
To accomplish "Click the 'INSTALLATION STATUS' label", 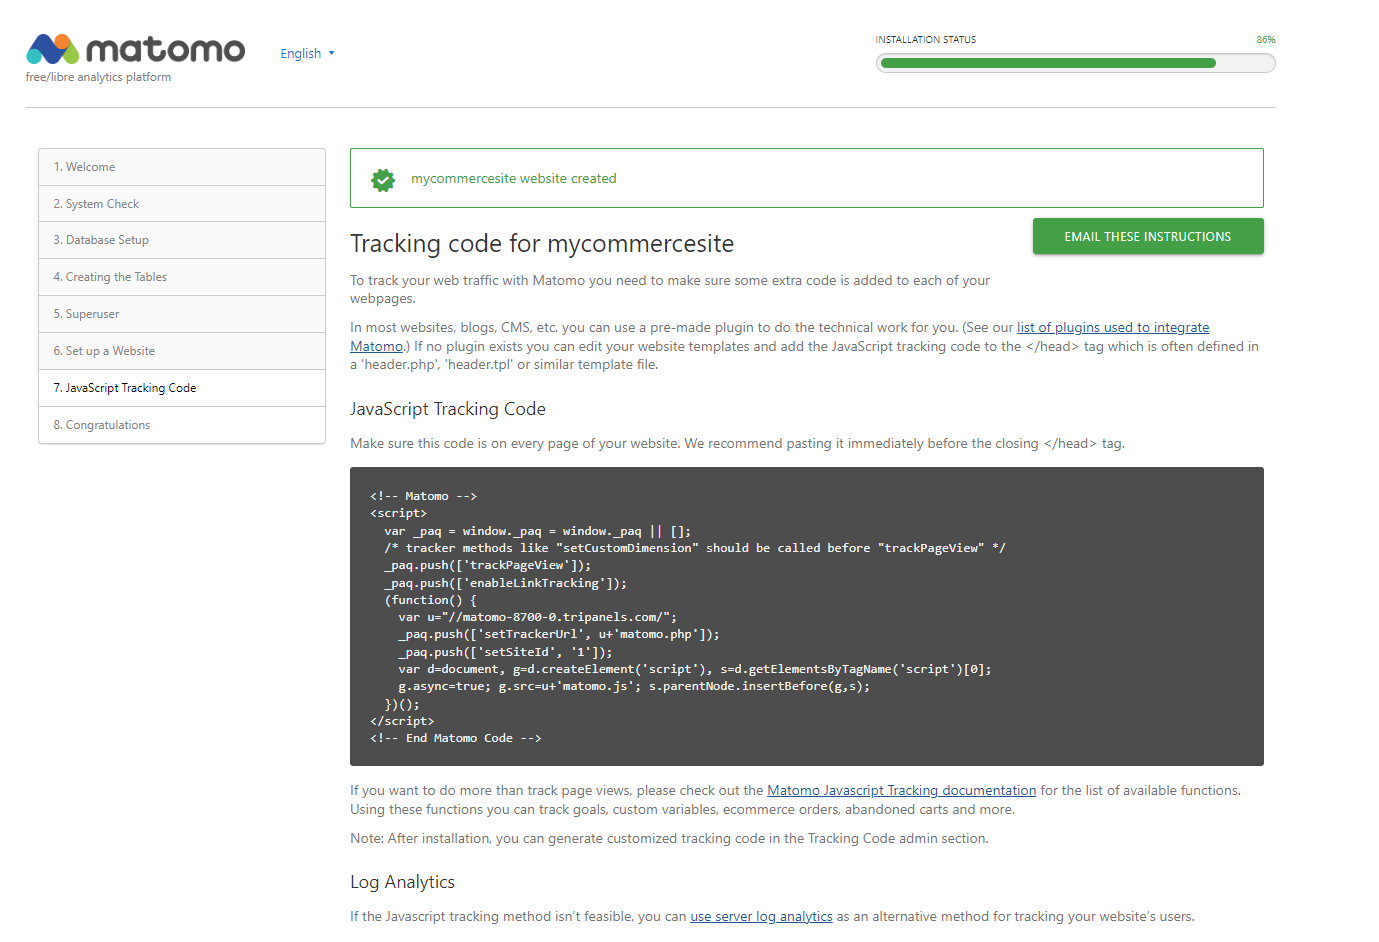I will point(926,40).
